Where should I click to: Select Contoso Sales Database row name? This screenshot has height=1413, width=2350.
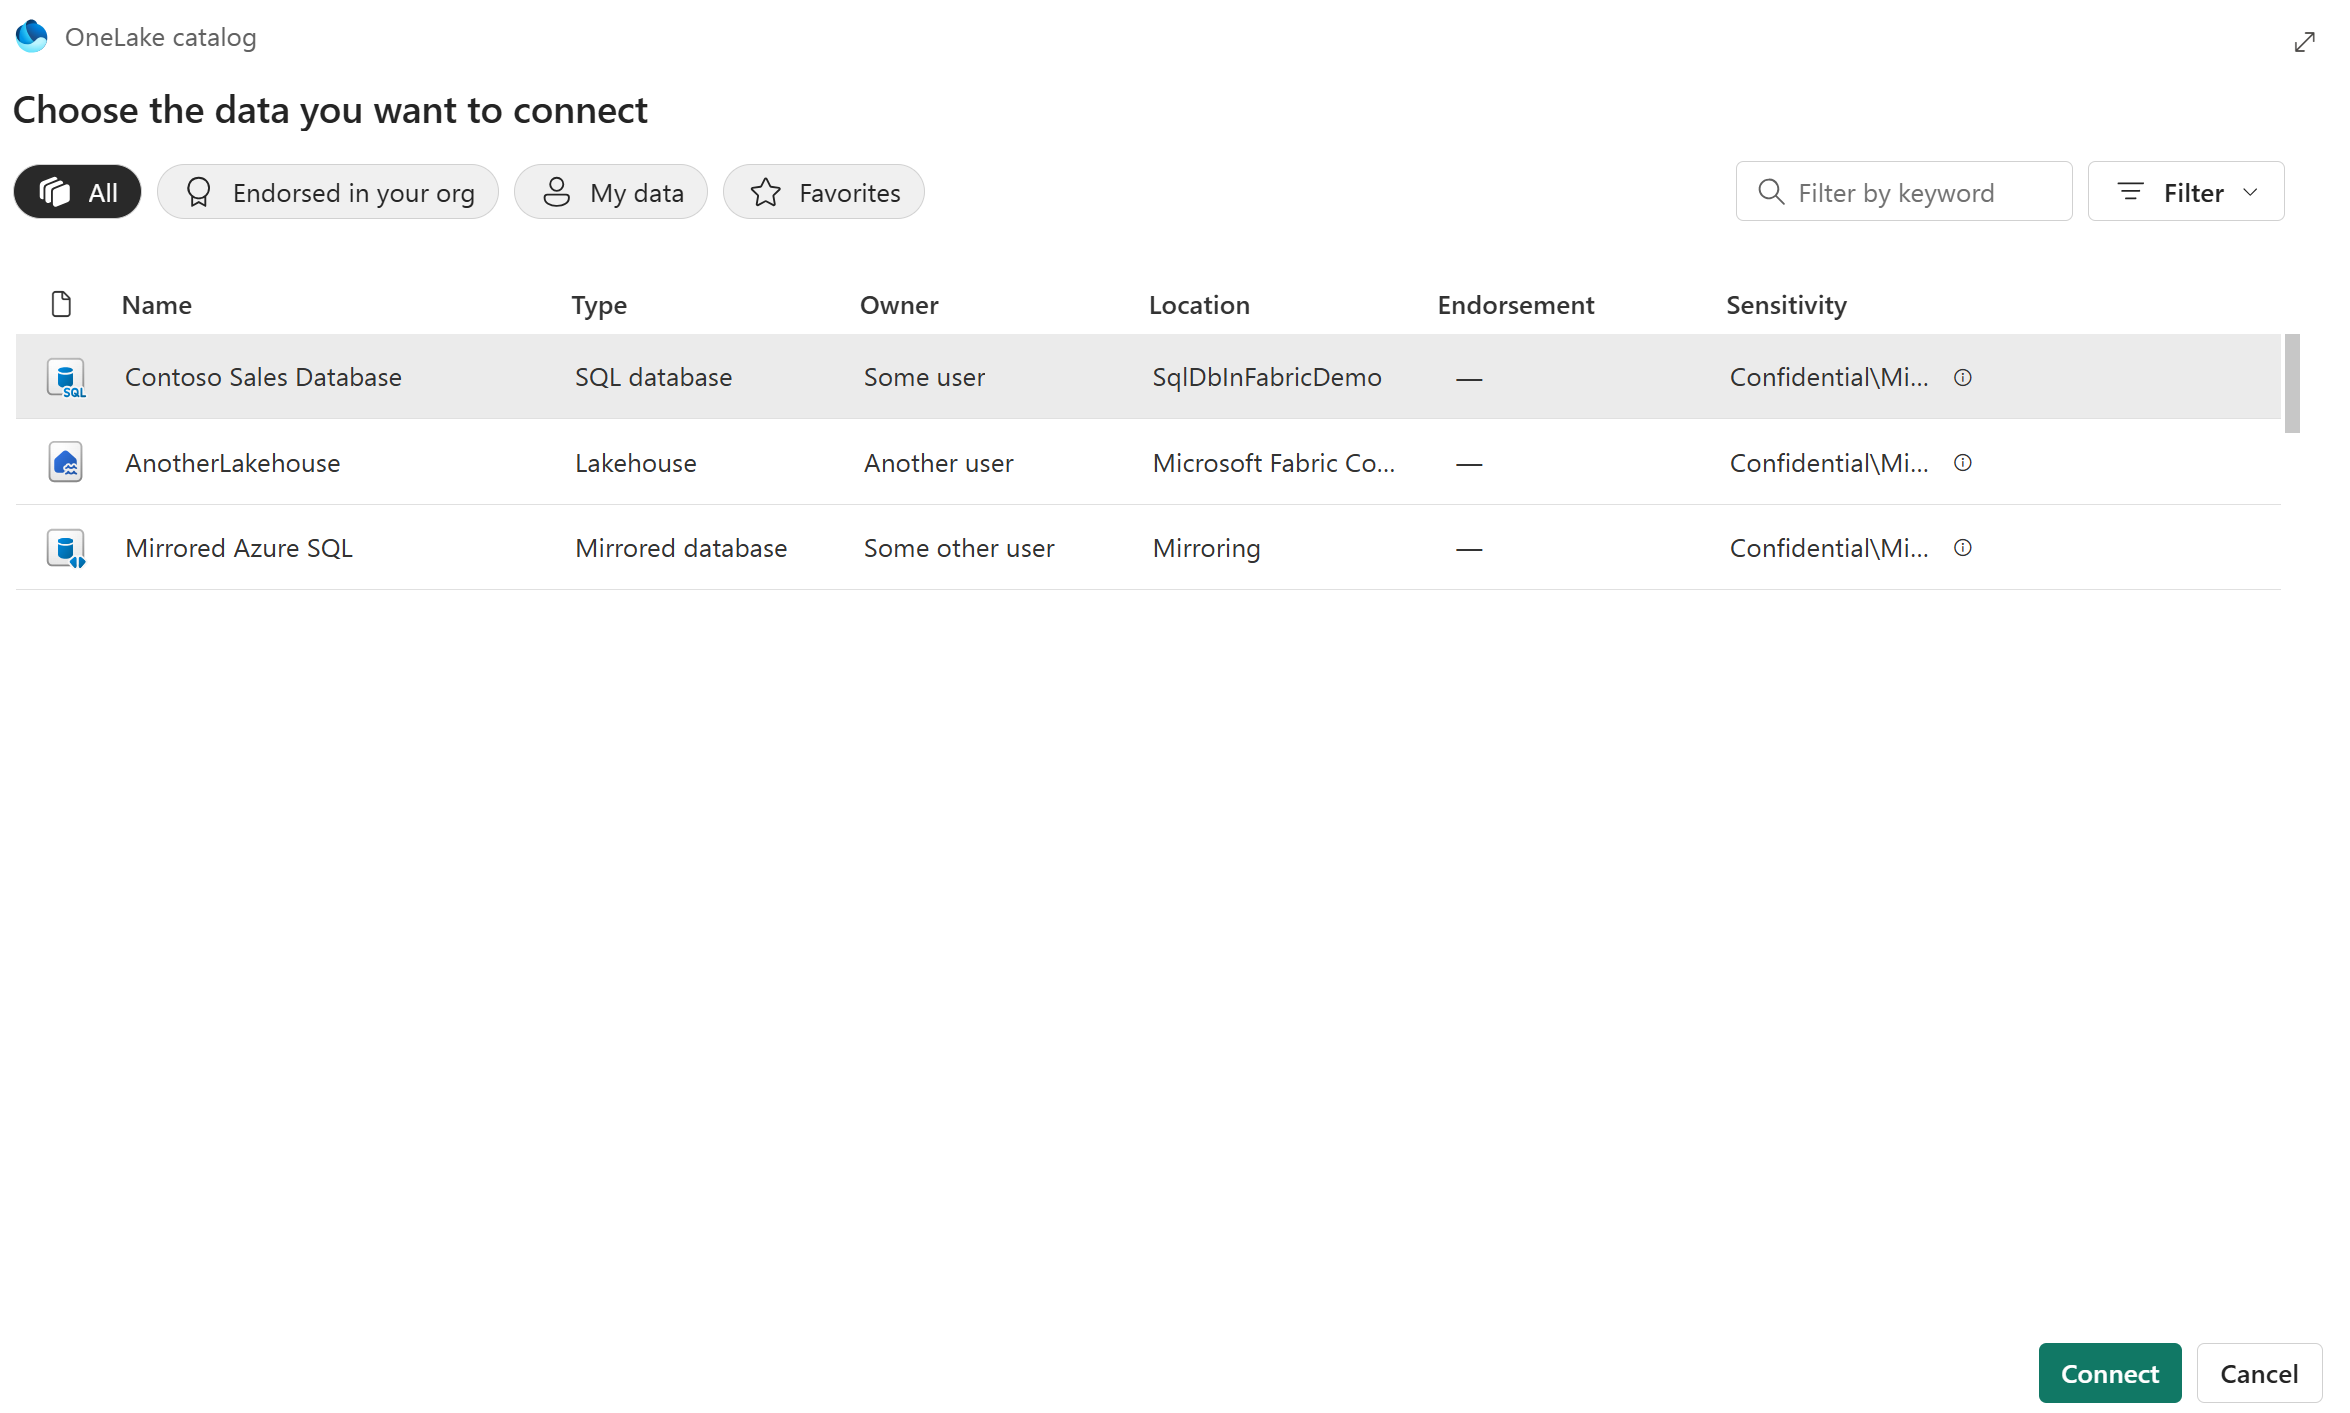[263, 377]
